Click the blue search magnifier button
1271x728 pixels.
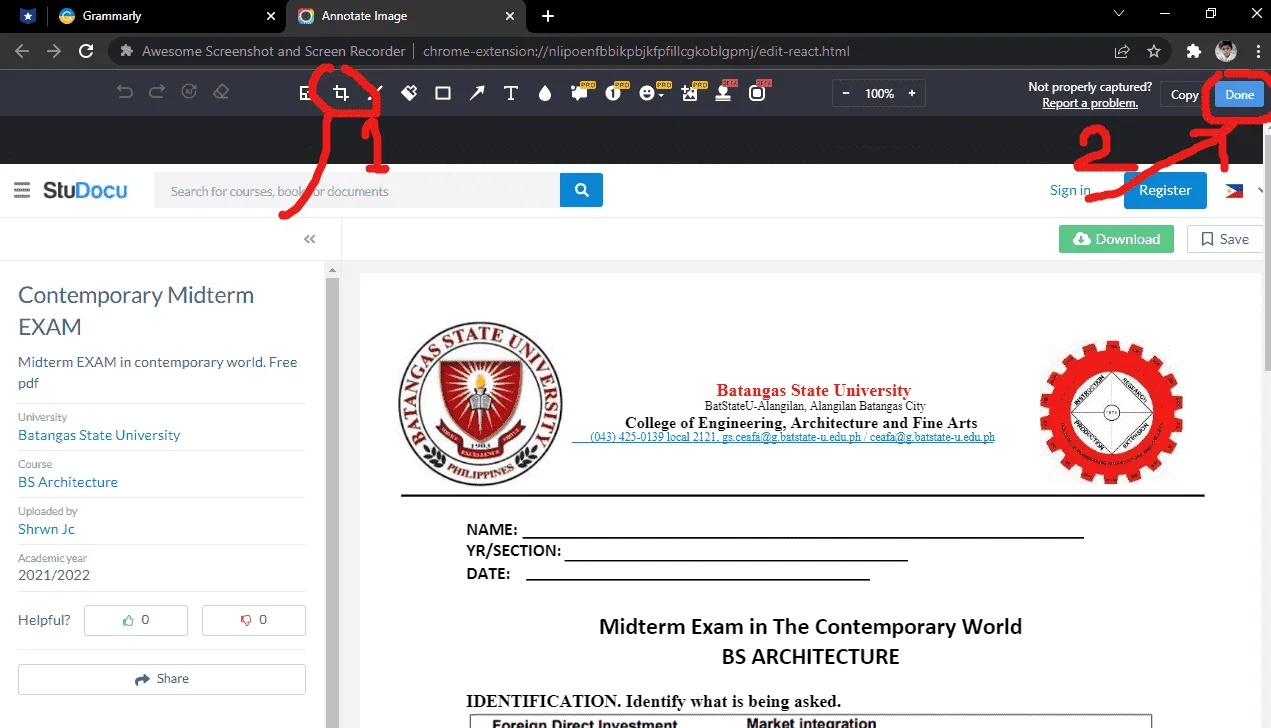pyautogui.click(x=581, y=190)
